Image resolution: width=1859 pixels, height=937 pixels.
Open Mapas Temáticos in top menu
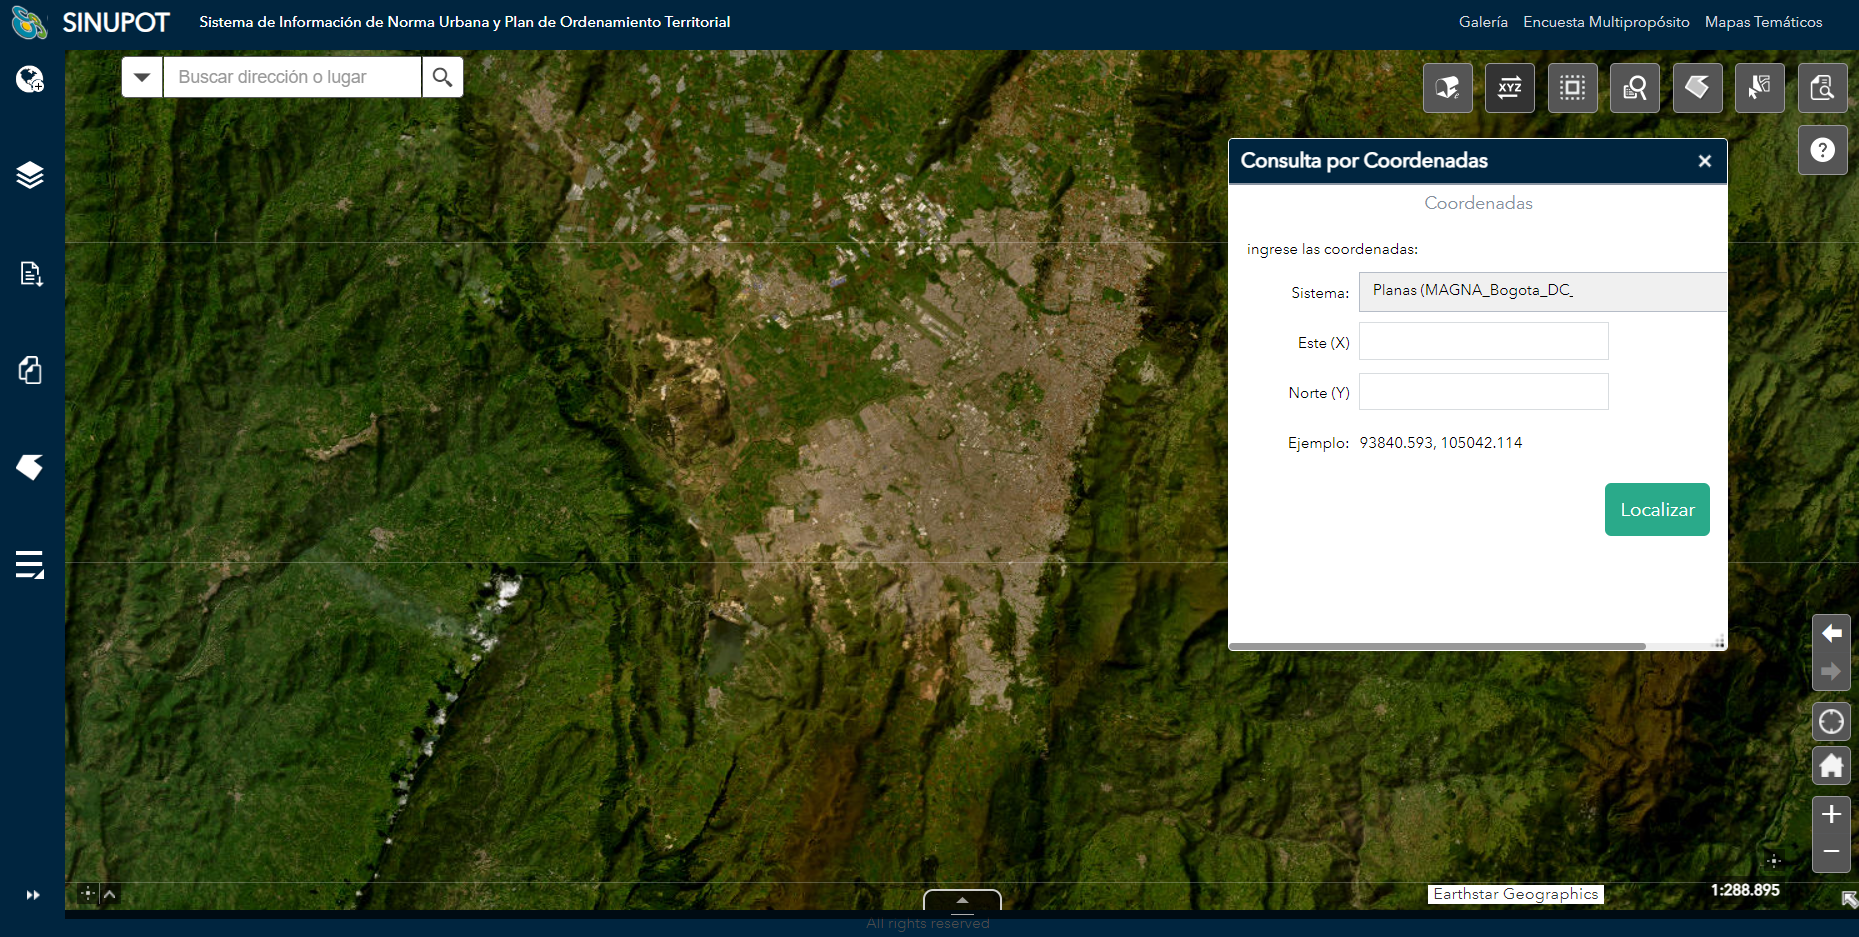[1763, 22]
